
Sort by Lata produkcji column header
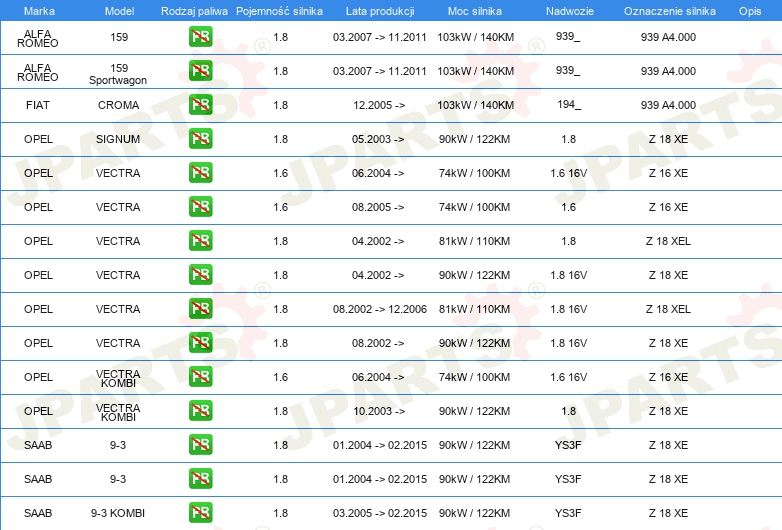[379, 10]
